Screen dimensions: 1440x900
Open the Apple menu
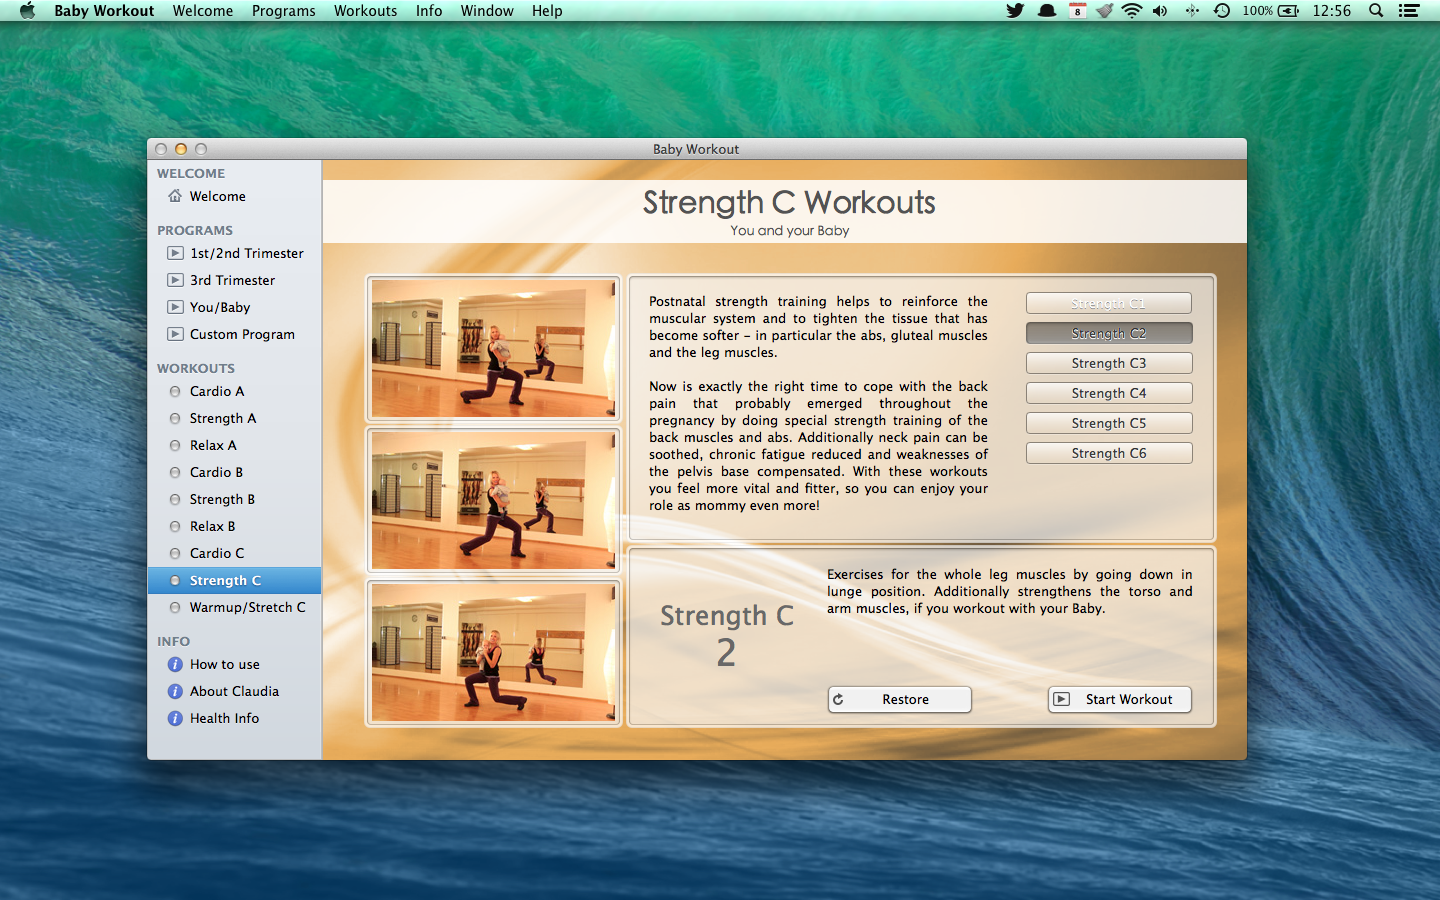(x=27, y=11)
